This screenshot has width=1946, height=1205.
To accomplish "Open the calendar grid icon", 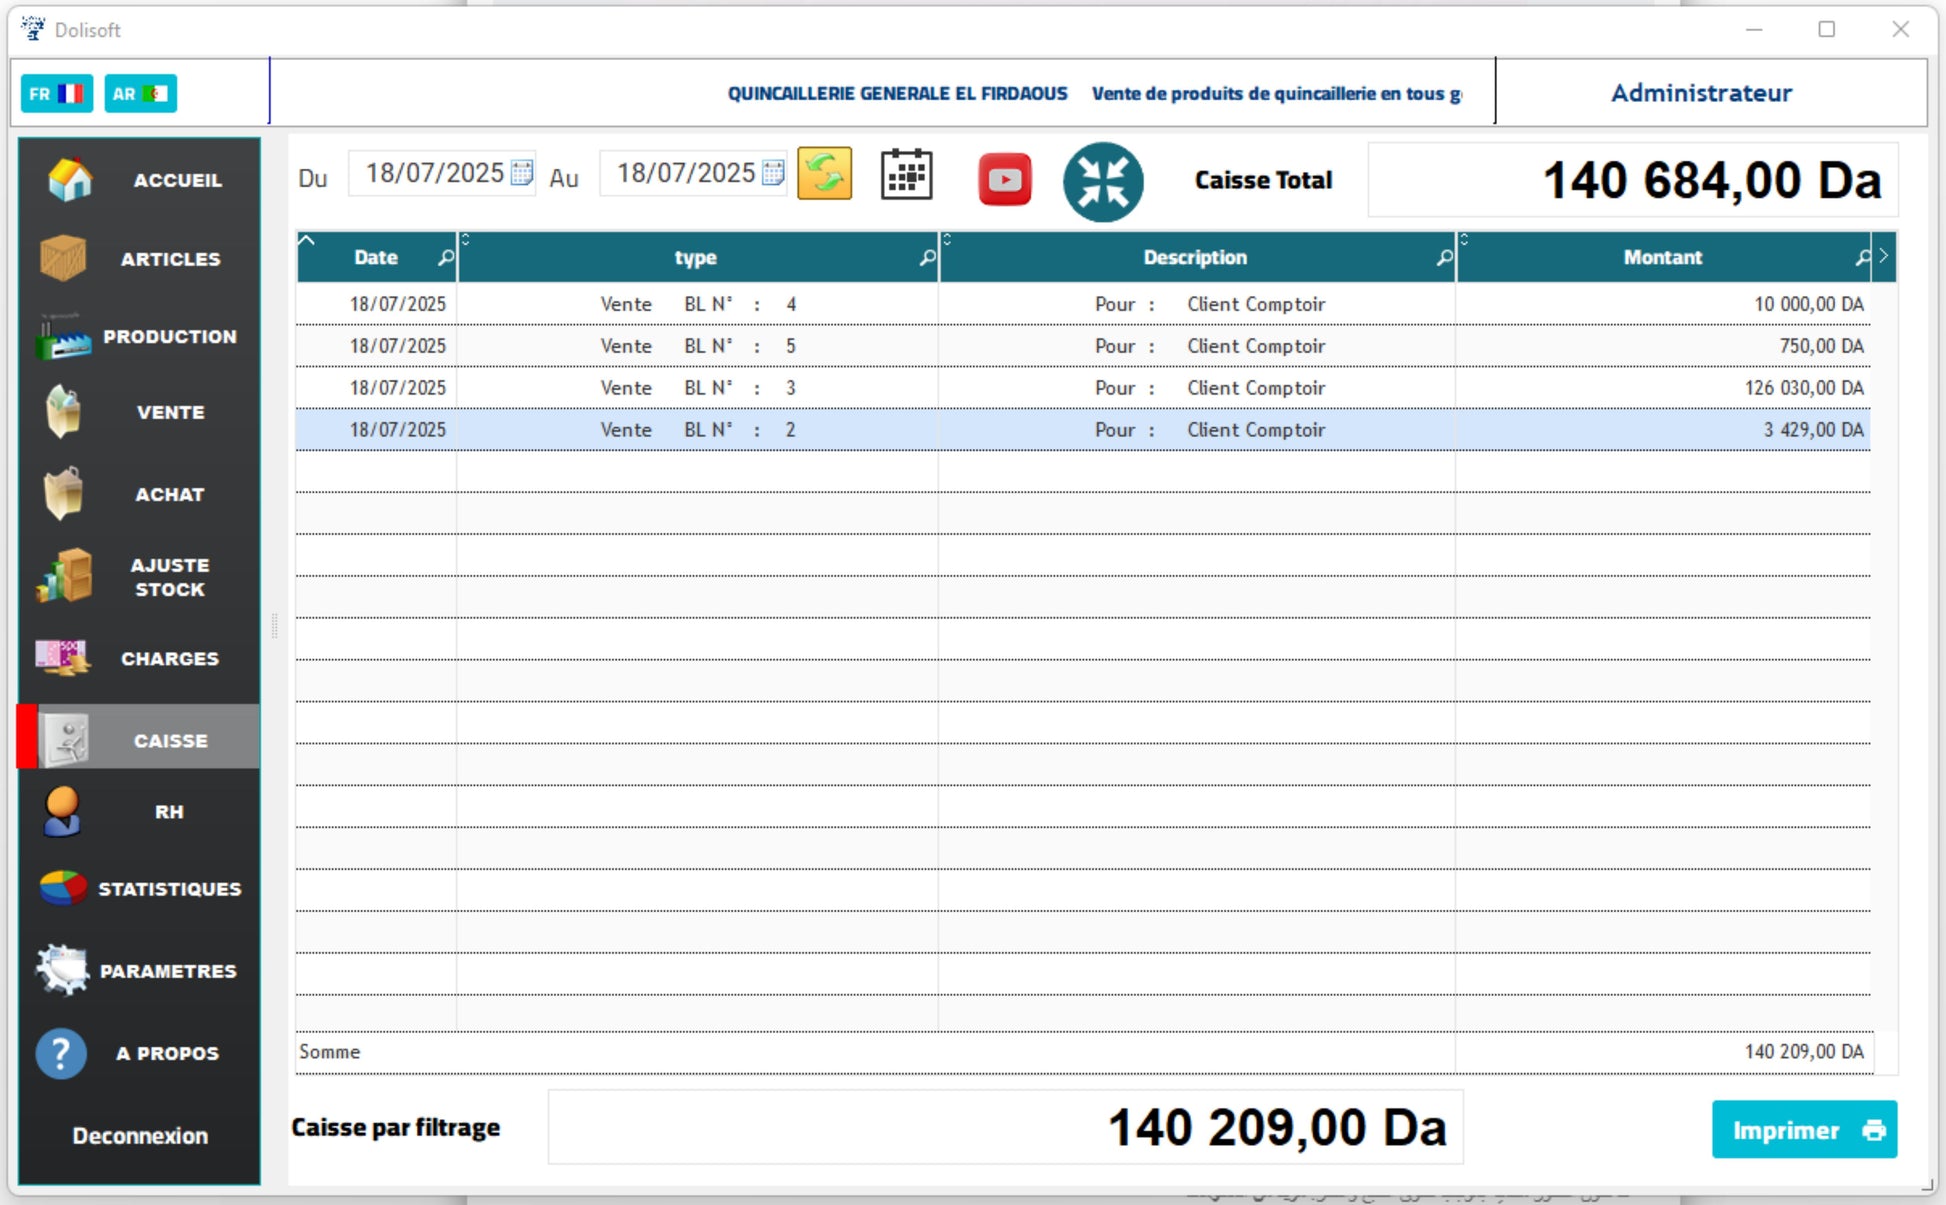I will pyautogui.click(x=906, y=176).
